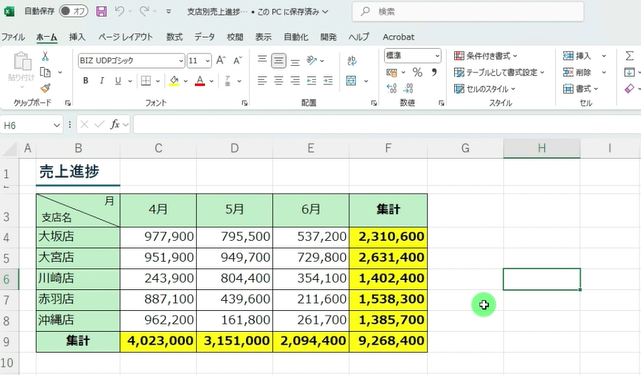Select cell with total 9,268,400

[388, 341]
